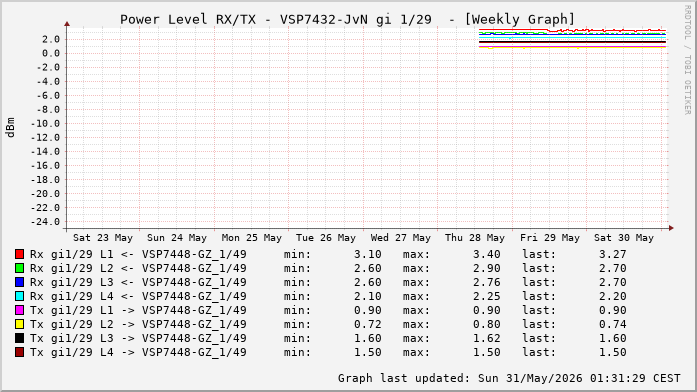
Task: Click the black Tx L3 legend swatch
Action: (19, 338)
